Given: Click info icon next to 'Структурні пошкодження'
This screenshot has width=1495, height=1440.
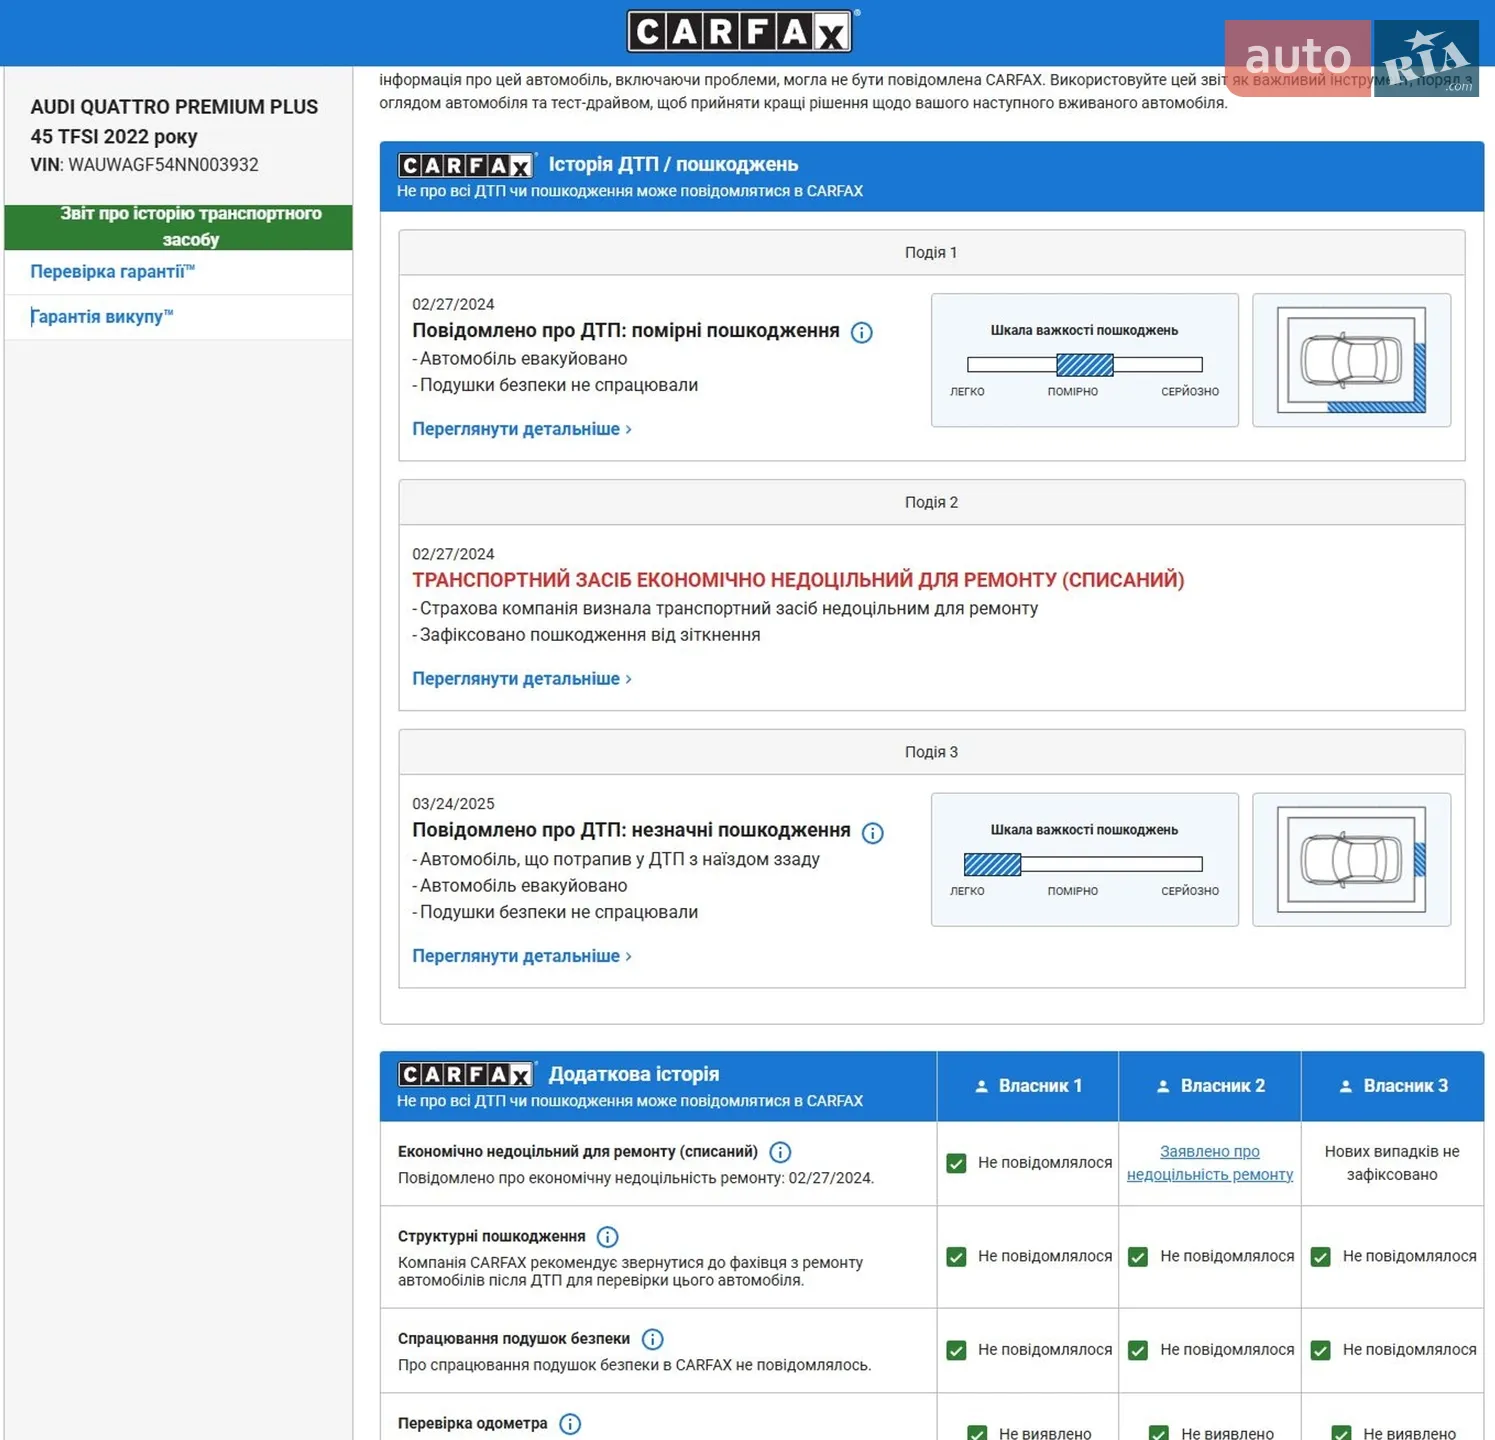Looking at the screenshot, I should click(607, 1237).
